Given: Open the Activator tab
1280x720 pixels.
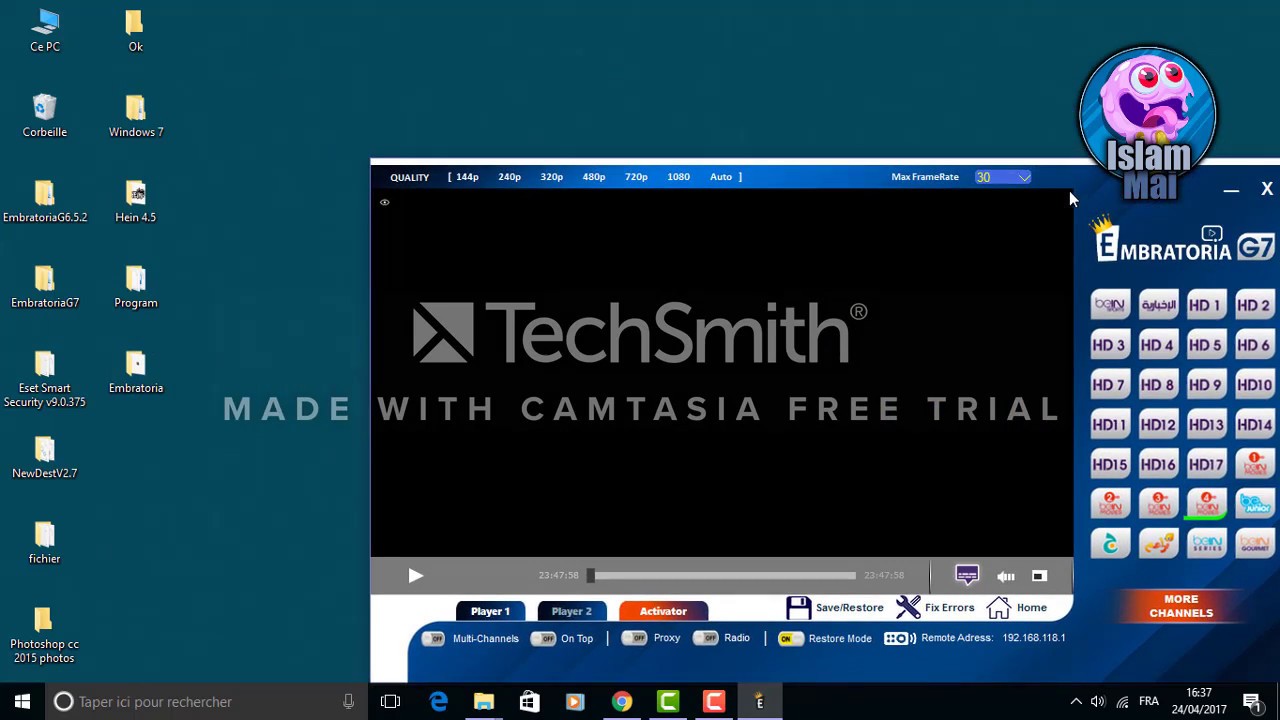Looking at the screenshot, I should (663, 611).
